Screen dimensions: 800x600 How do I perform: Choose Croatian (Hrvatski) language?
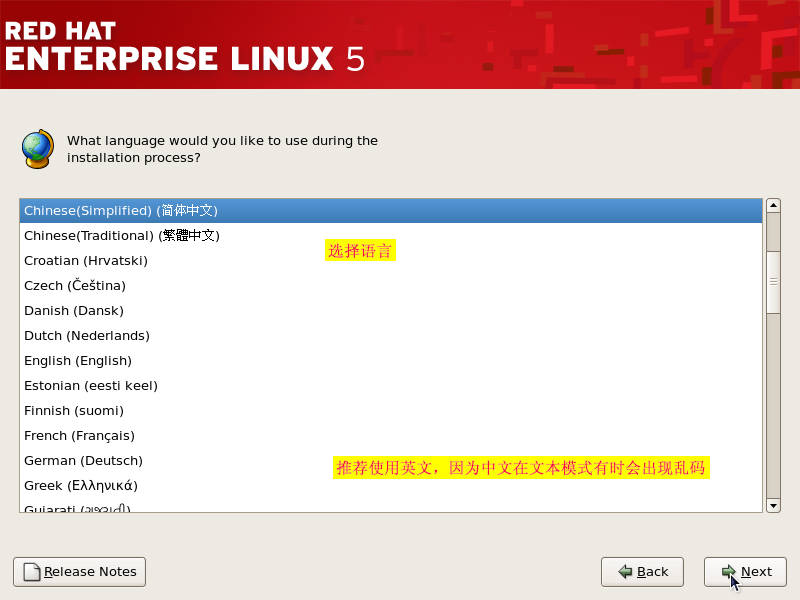(x=391, y=261)
